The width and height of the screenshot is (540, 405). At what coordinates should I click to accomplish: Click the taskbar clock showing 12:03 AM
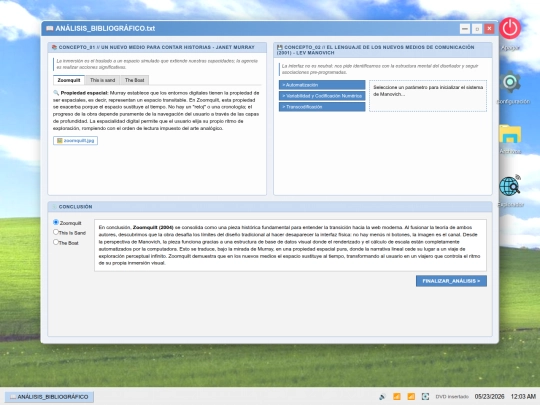tap(523, 397)
